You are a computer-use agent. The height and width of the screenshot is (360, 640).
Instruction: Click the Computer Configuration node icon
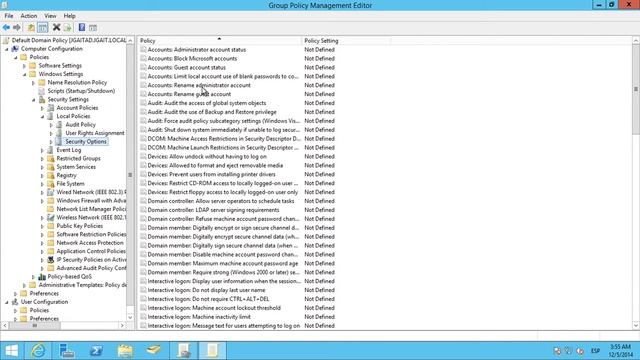[x=15, y=49]
